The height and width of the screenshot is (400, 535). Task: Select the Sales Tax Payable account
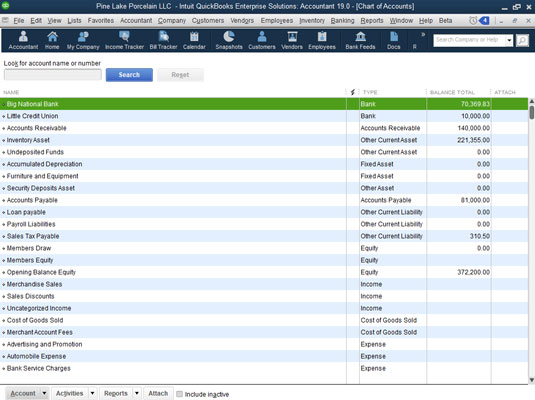[264, 236]
